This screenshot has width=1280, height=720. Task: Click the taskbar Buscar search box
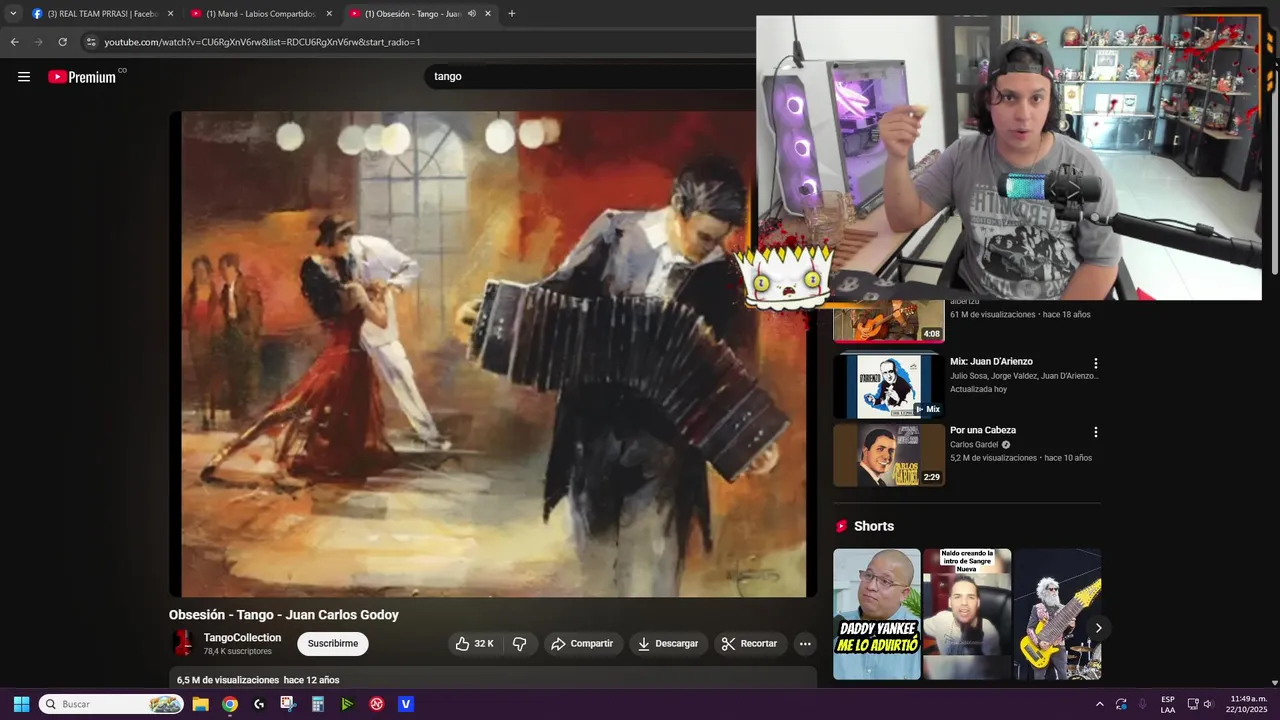click(112, 704)
